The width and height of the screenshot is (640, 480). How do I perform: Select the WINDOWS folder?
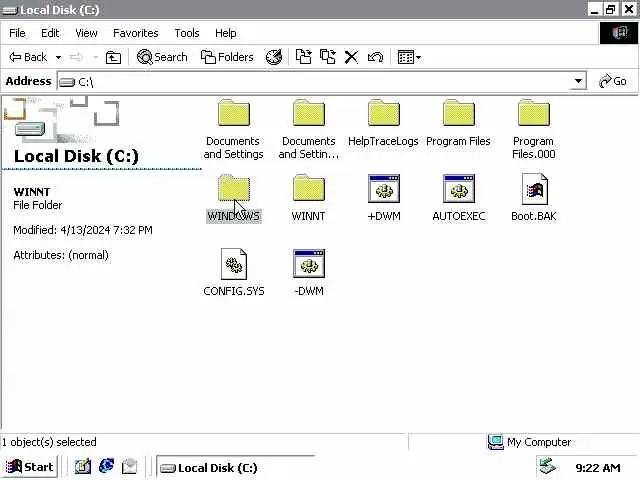(x=233, y=198)
